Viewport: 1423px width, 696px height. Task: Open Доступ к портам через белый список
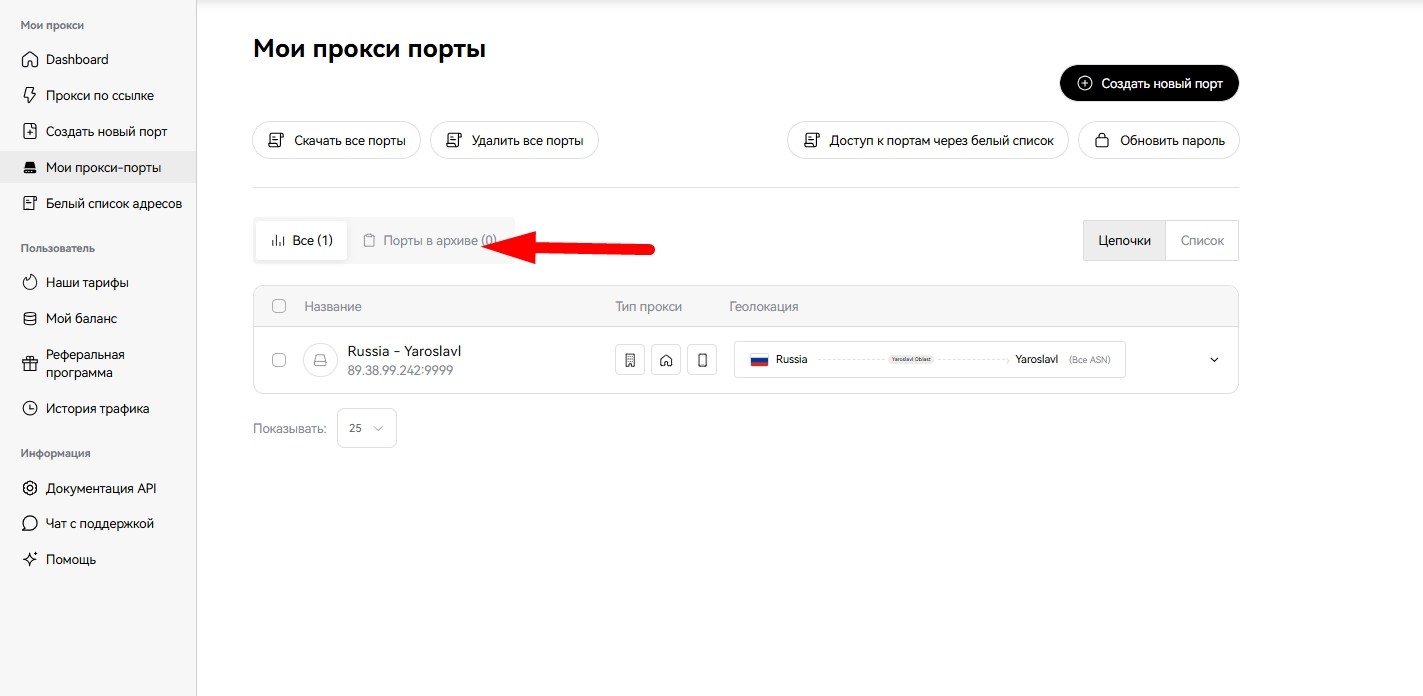(928, 140)
